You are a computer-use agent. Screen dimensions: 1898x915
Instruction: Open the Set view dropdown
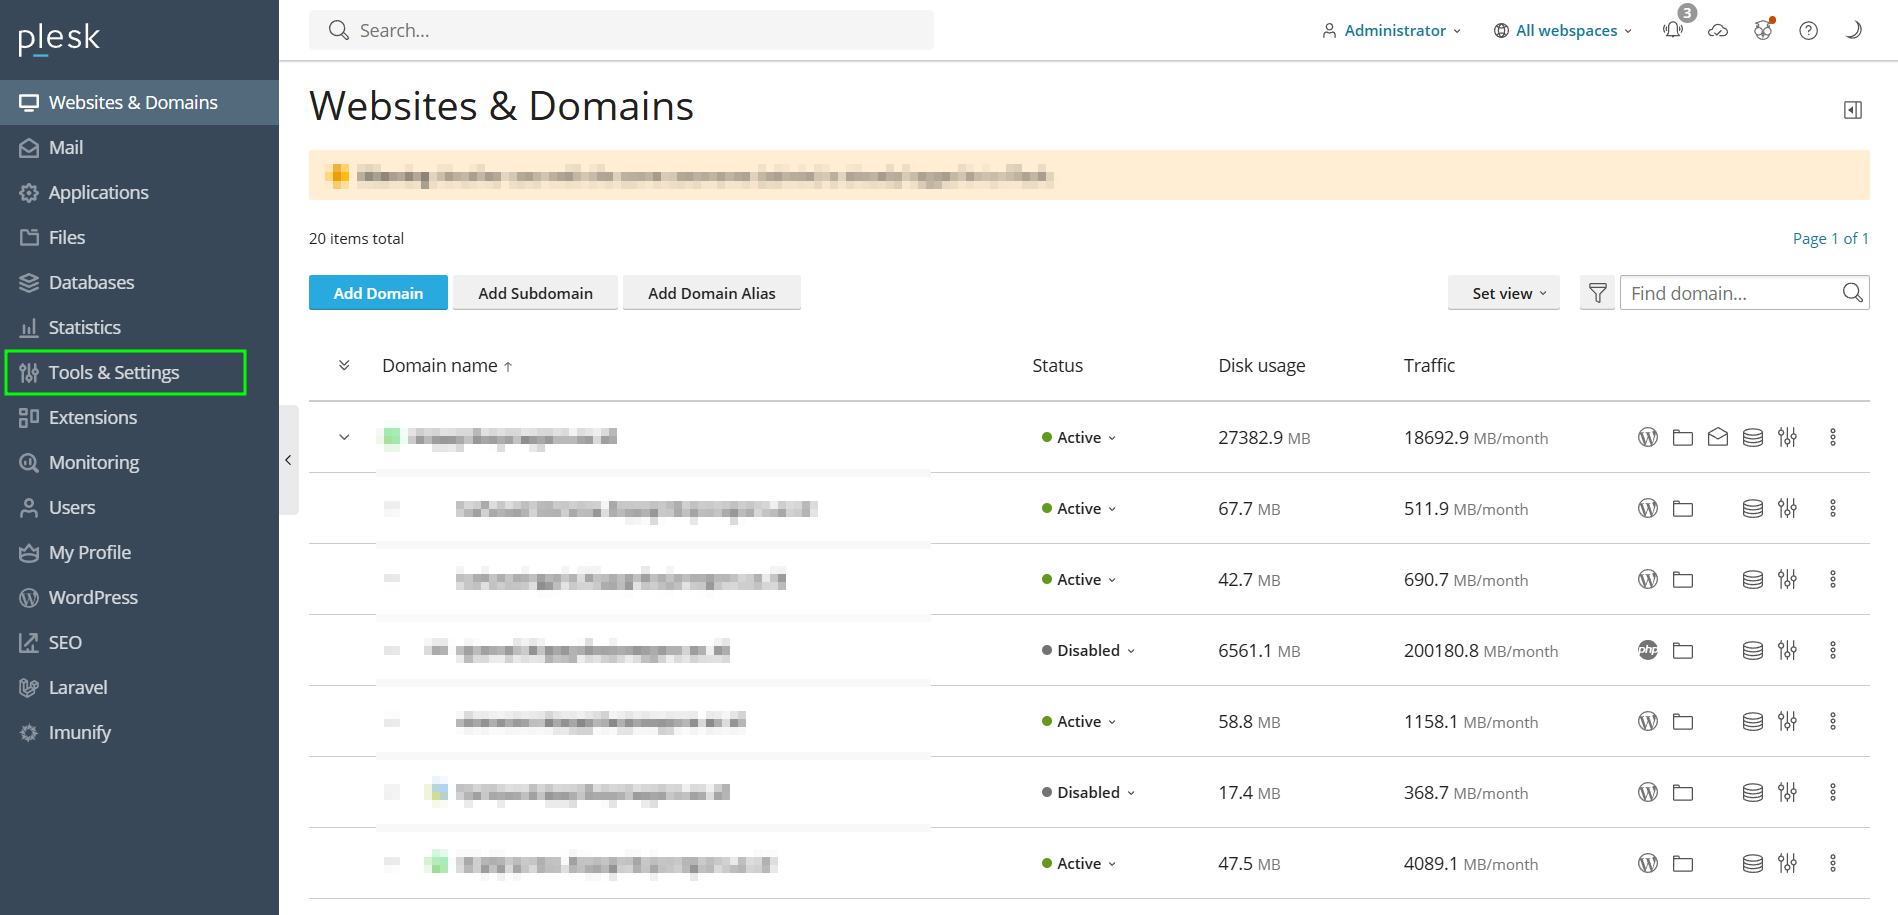click(x=1503, y=293)
